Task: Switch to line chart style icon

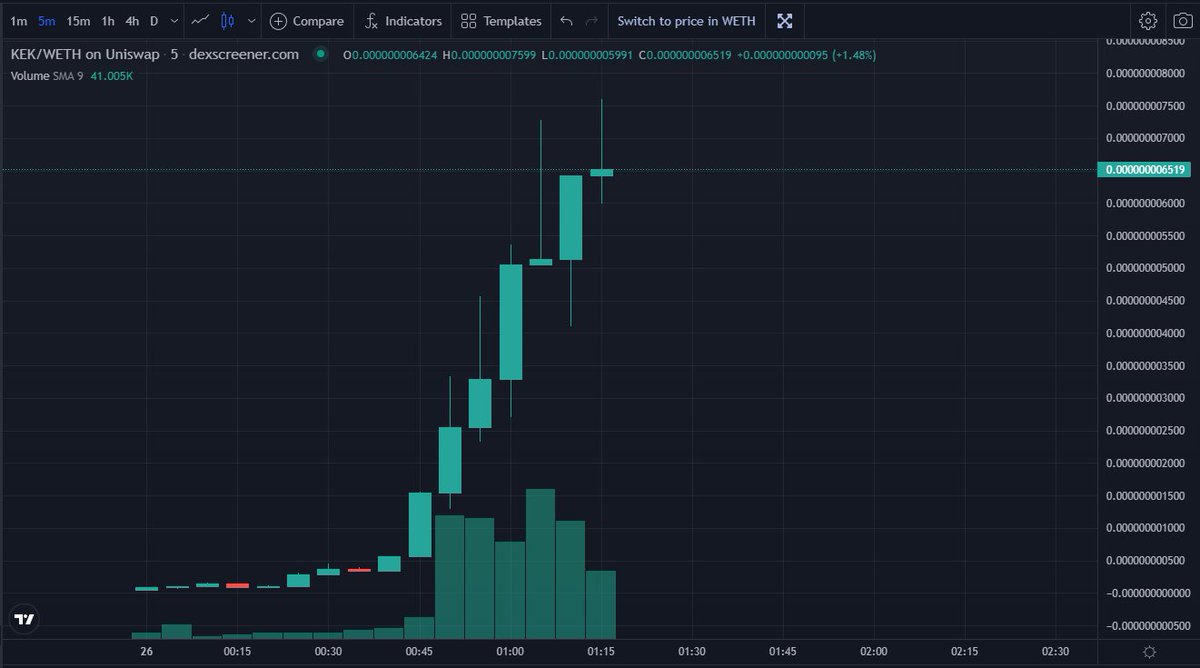Action: (200, 21)
